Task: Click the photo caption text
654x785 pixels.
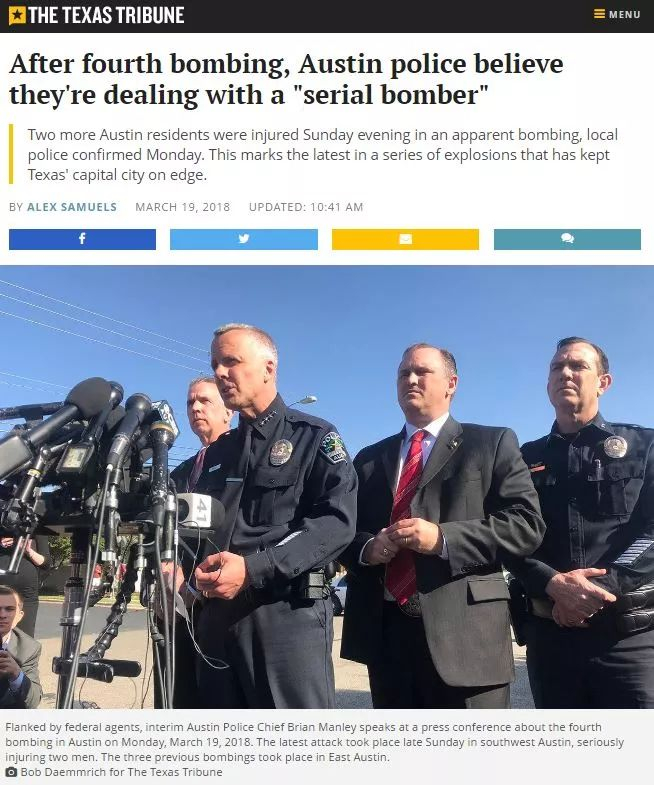Action: pyautogui.click(x=314, y=742)
